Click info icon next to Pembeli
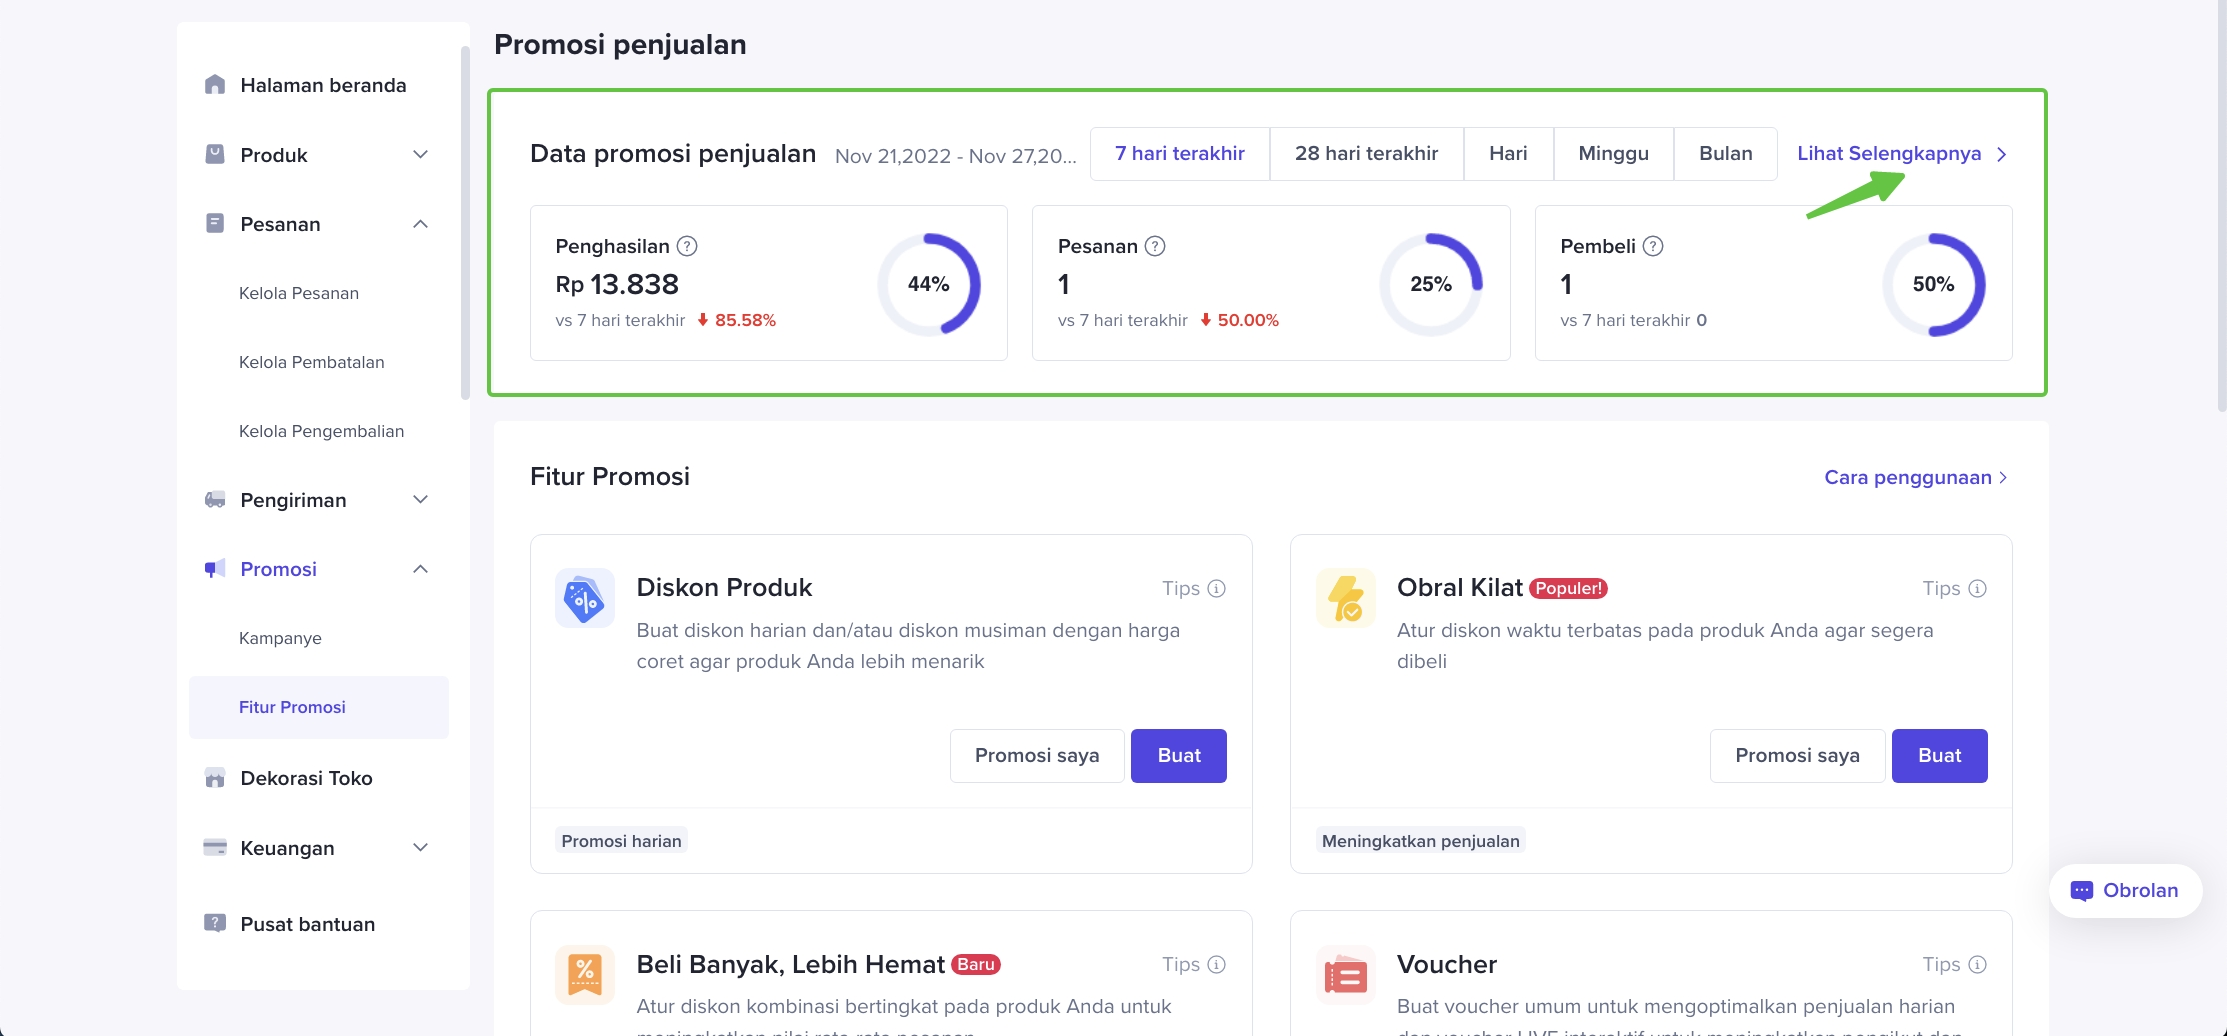Viewport: 2227px width, 1036px height. coord(1653,246)
